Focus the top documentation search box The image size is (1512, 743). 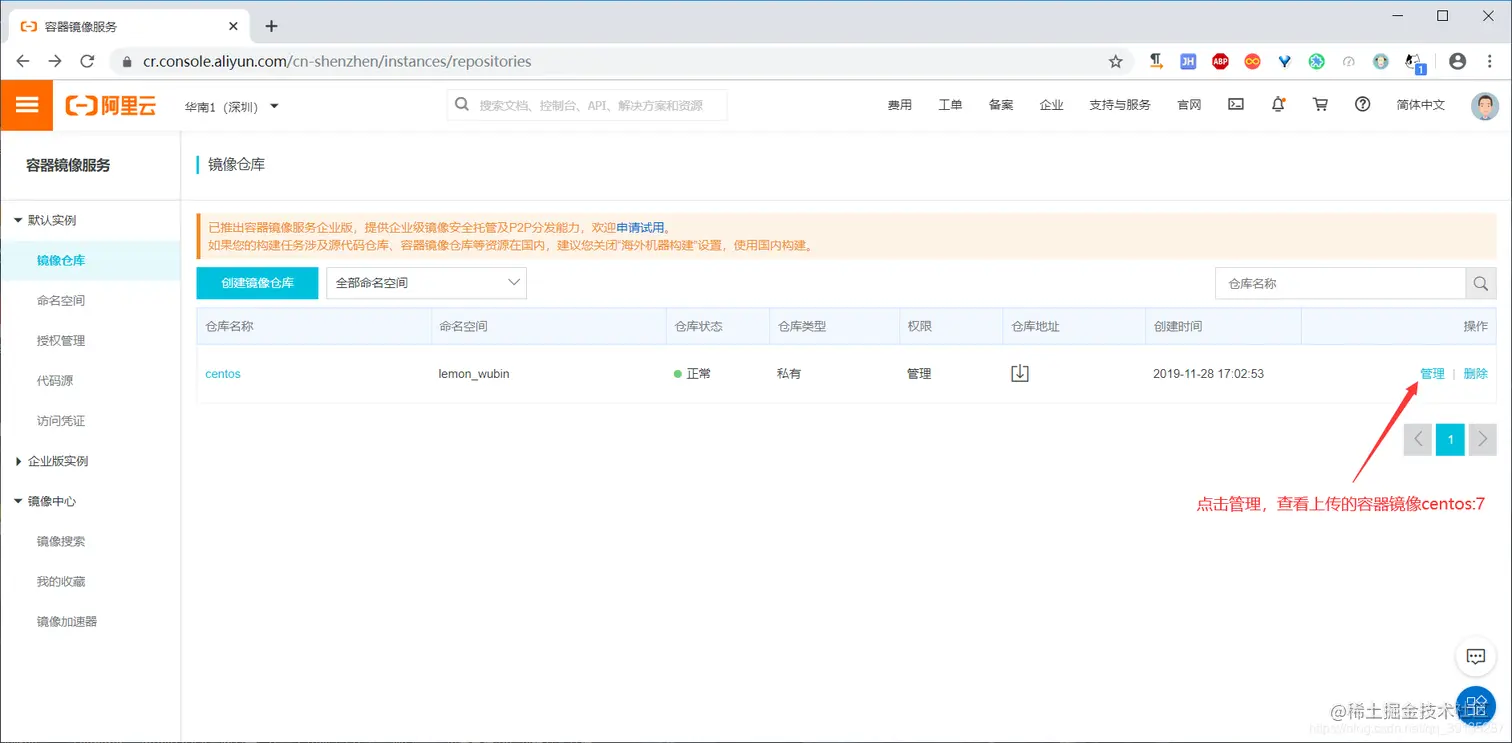pyautogui.click(x=587, y=105)
